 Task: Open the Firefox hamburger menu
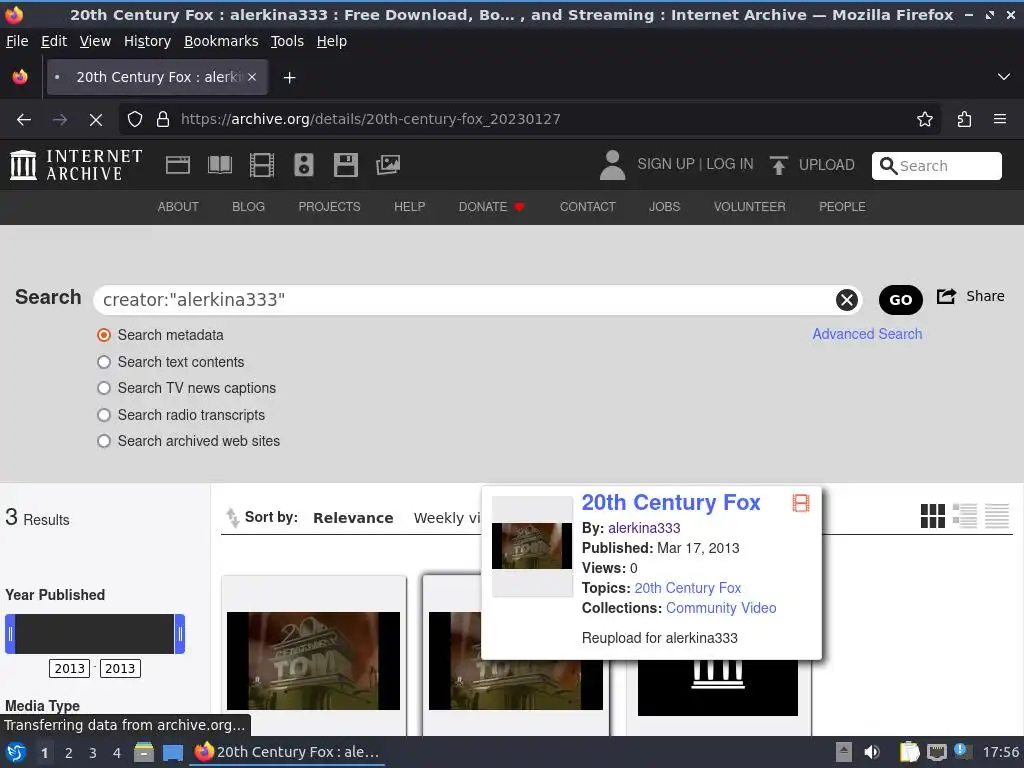pos(1000,119)
